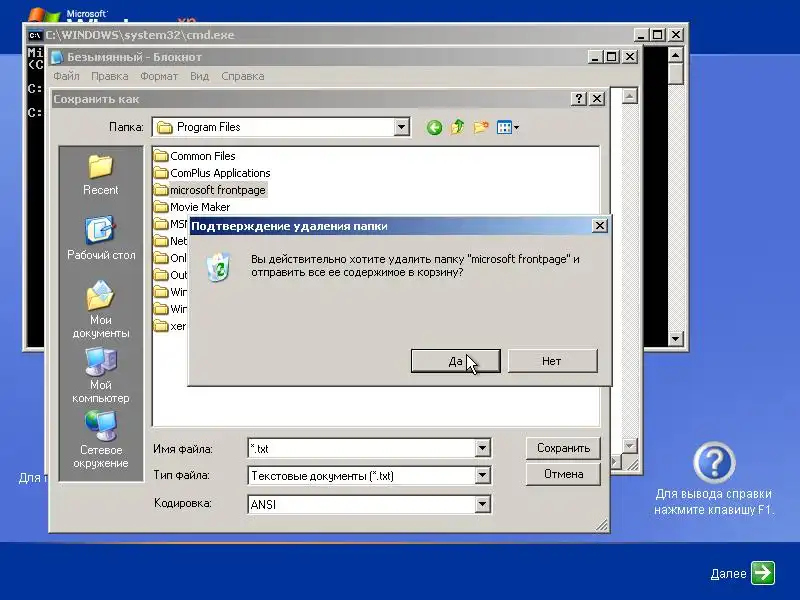
Task: Click the Program Files folder icon in Папка box
Action: point(164,128)
